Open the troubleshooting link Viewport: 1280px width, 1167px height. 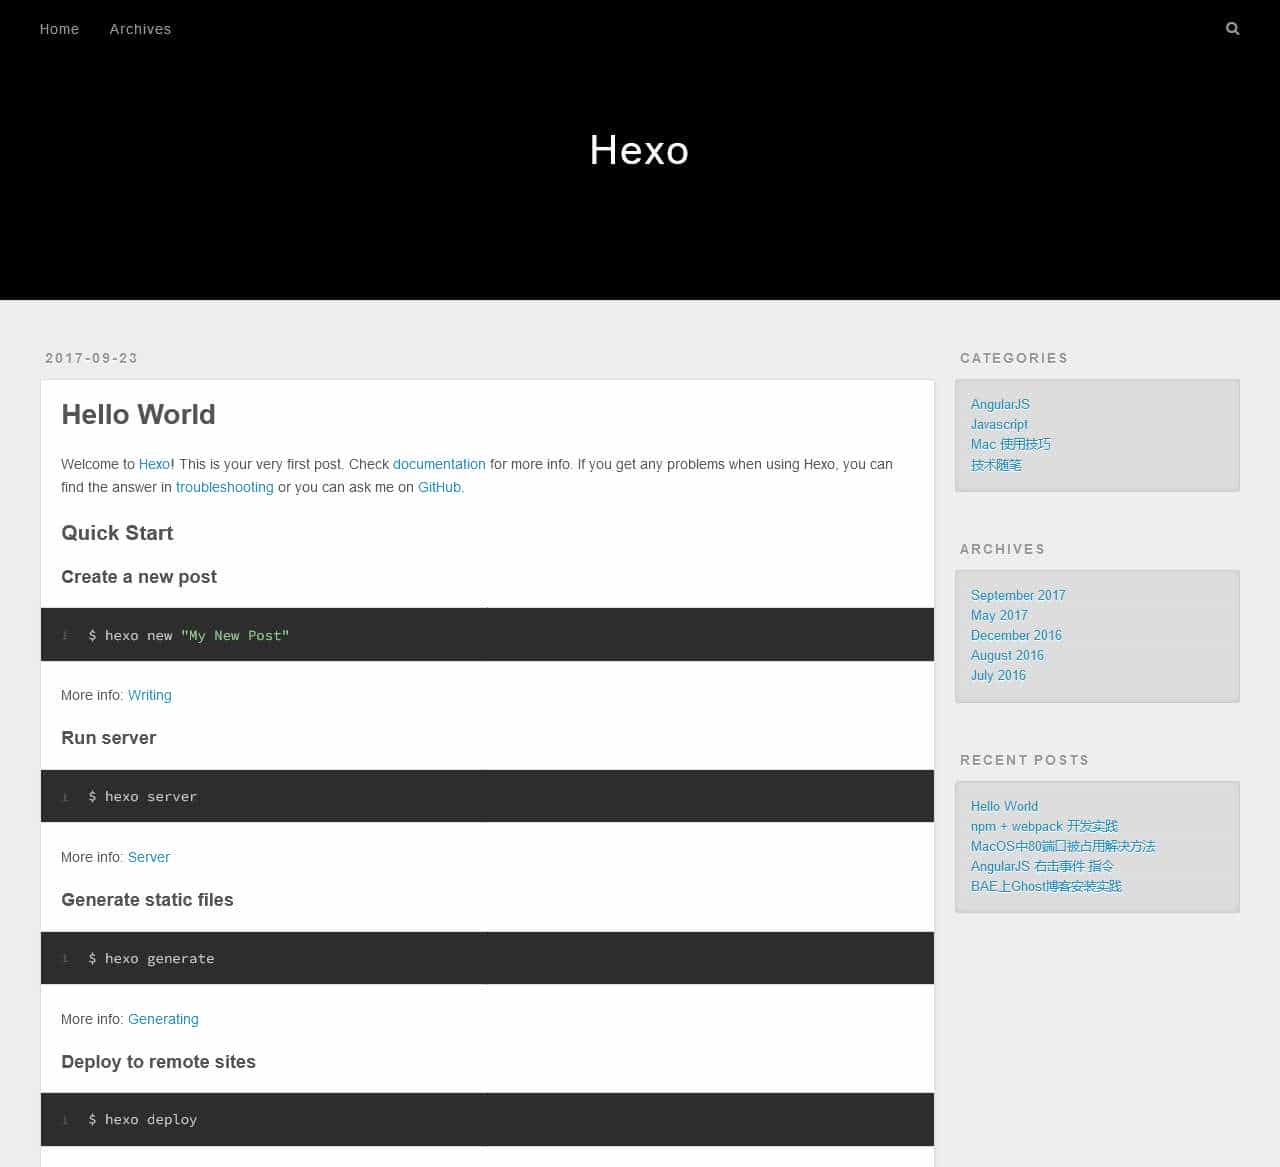(224, 487)
